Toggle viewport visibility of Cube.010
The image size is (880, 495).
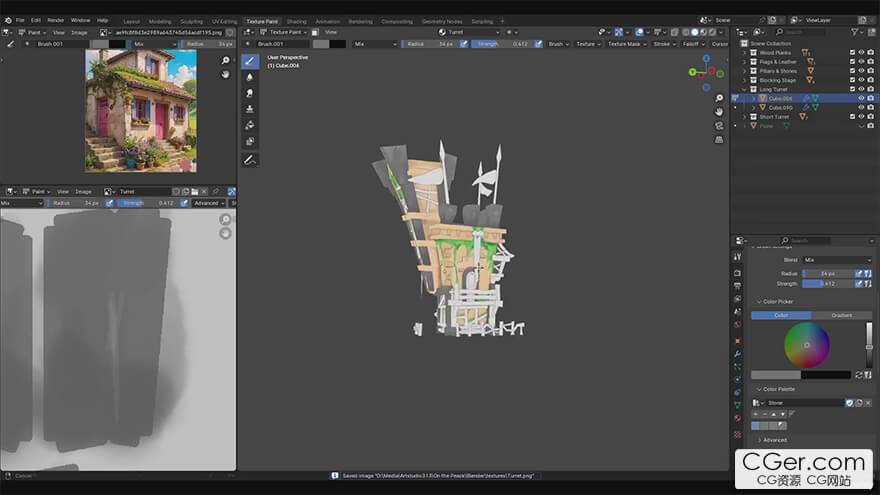point(861,107)
